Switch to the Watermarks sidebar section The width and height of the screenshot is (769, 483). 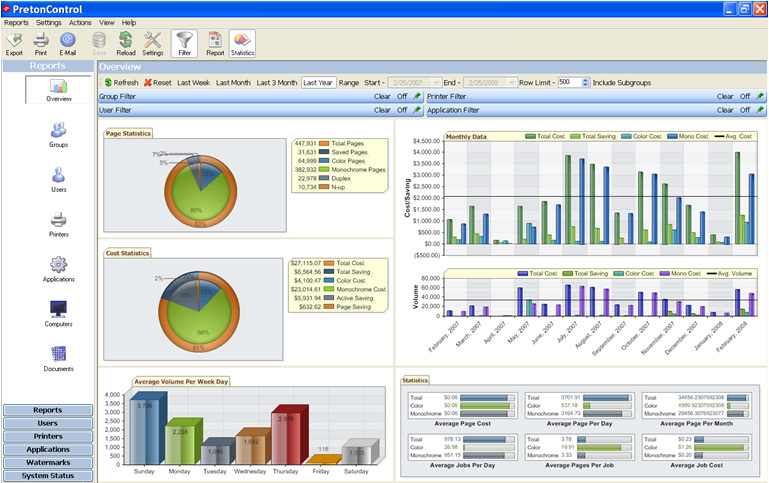pyautogui.click(x=48, y=462)
